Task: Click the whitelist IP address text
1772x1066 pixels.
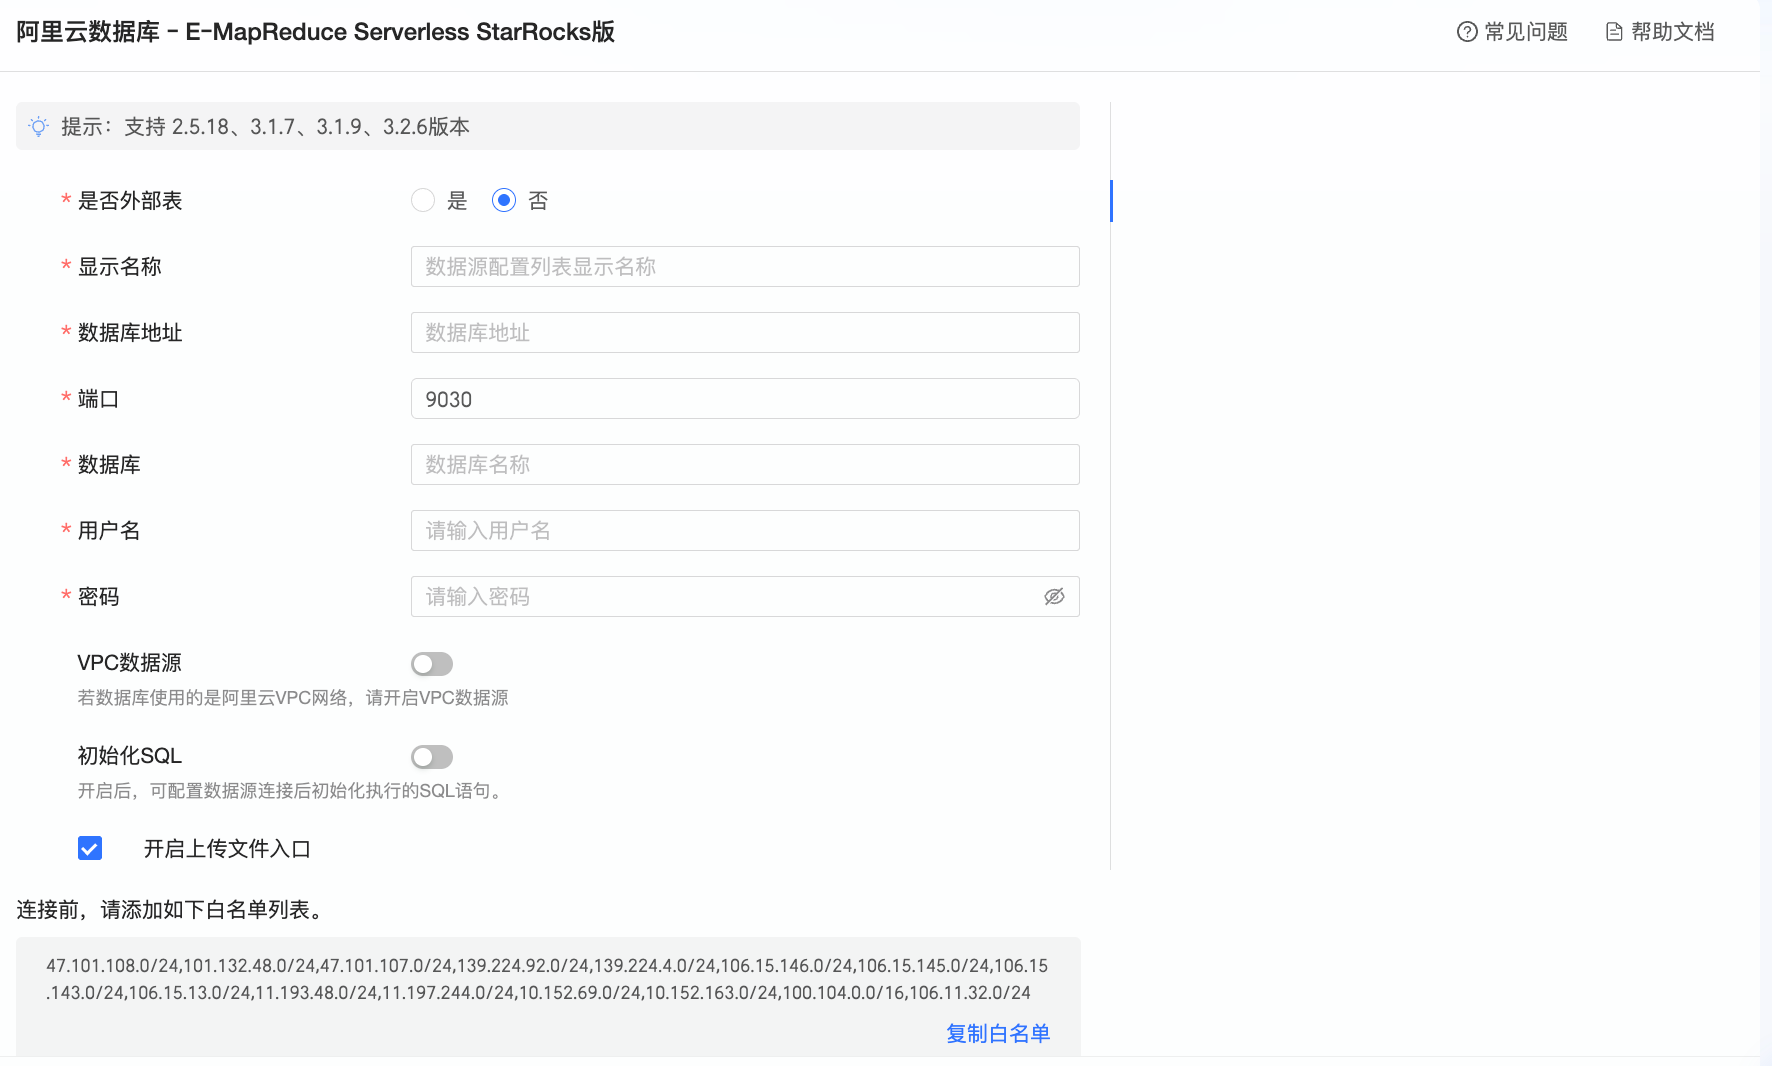Action: tap(547, 979)
